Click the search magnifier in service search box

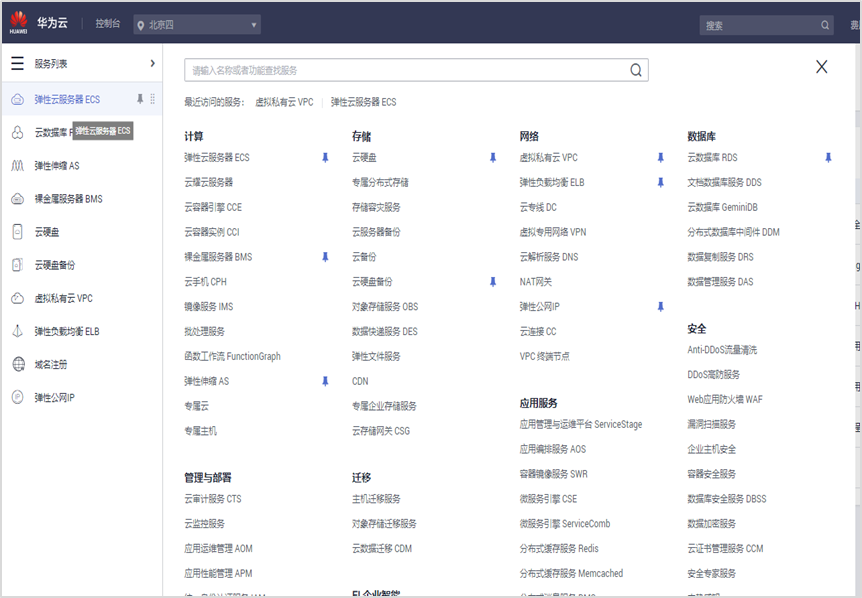[x=636, y=70]
